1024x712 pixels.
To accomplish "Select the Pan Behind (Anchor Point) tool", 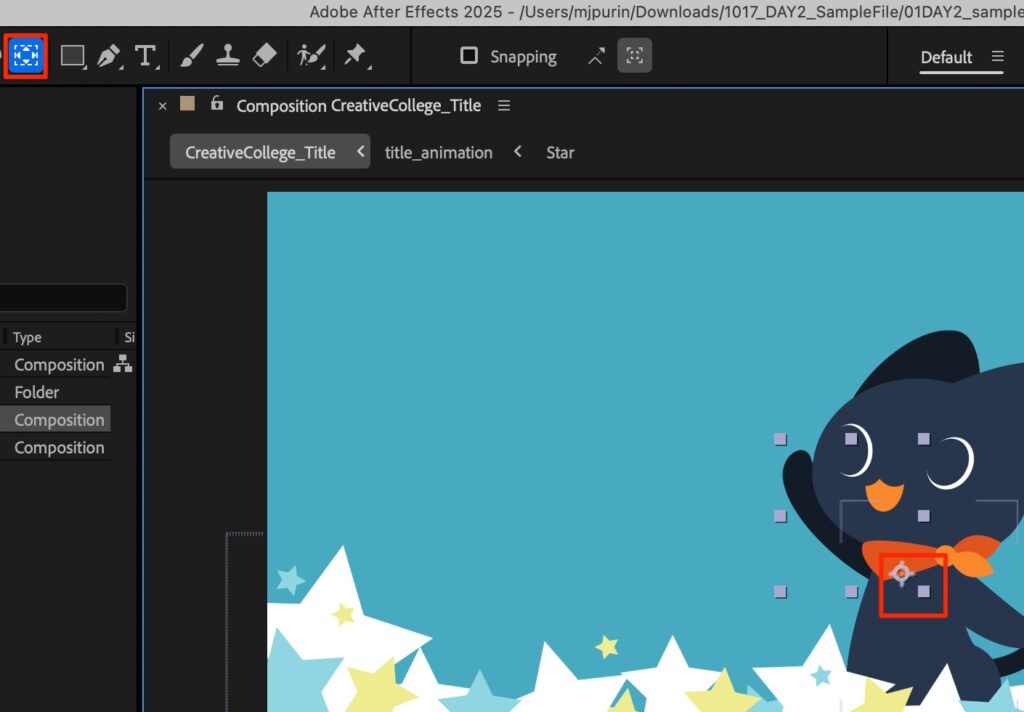I will click(x=27, y=56).
